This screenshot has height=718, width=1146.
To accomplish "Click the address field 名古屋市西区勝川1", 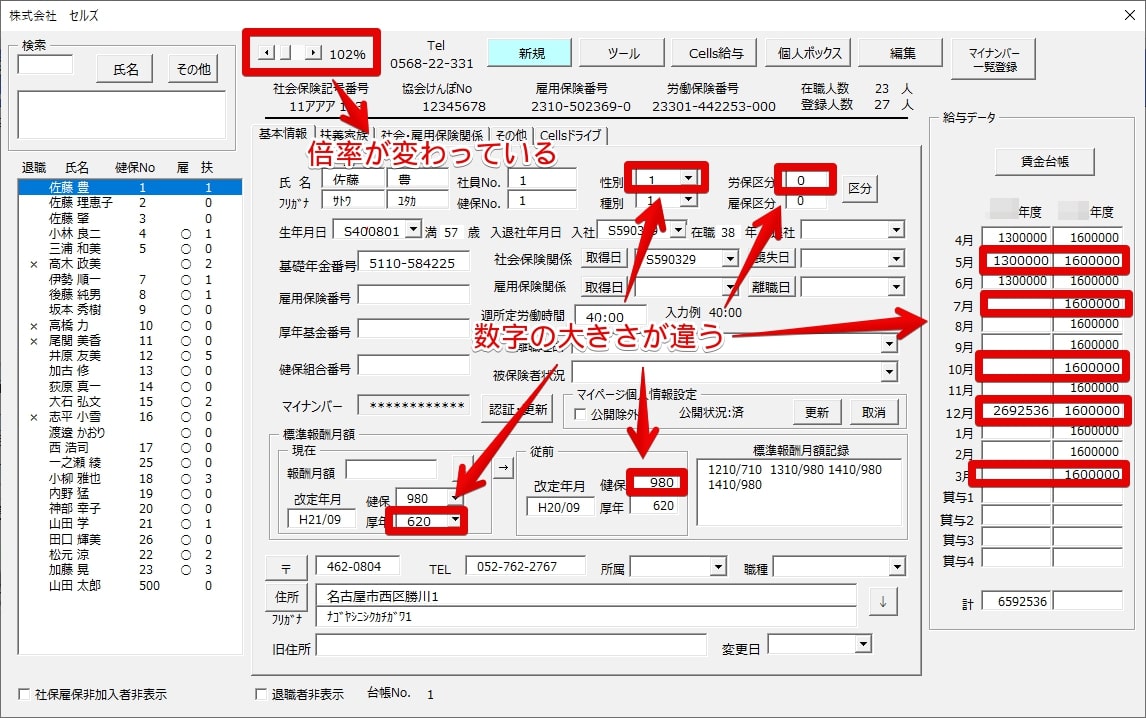I will (586, 596).
